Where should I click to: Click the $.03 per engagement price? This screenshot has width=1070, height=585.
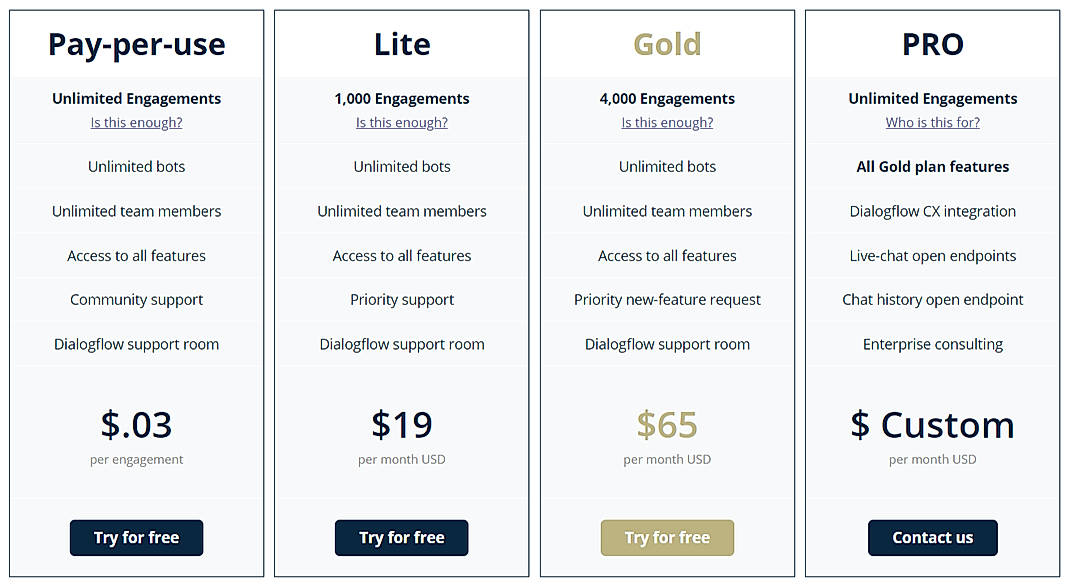136,424
